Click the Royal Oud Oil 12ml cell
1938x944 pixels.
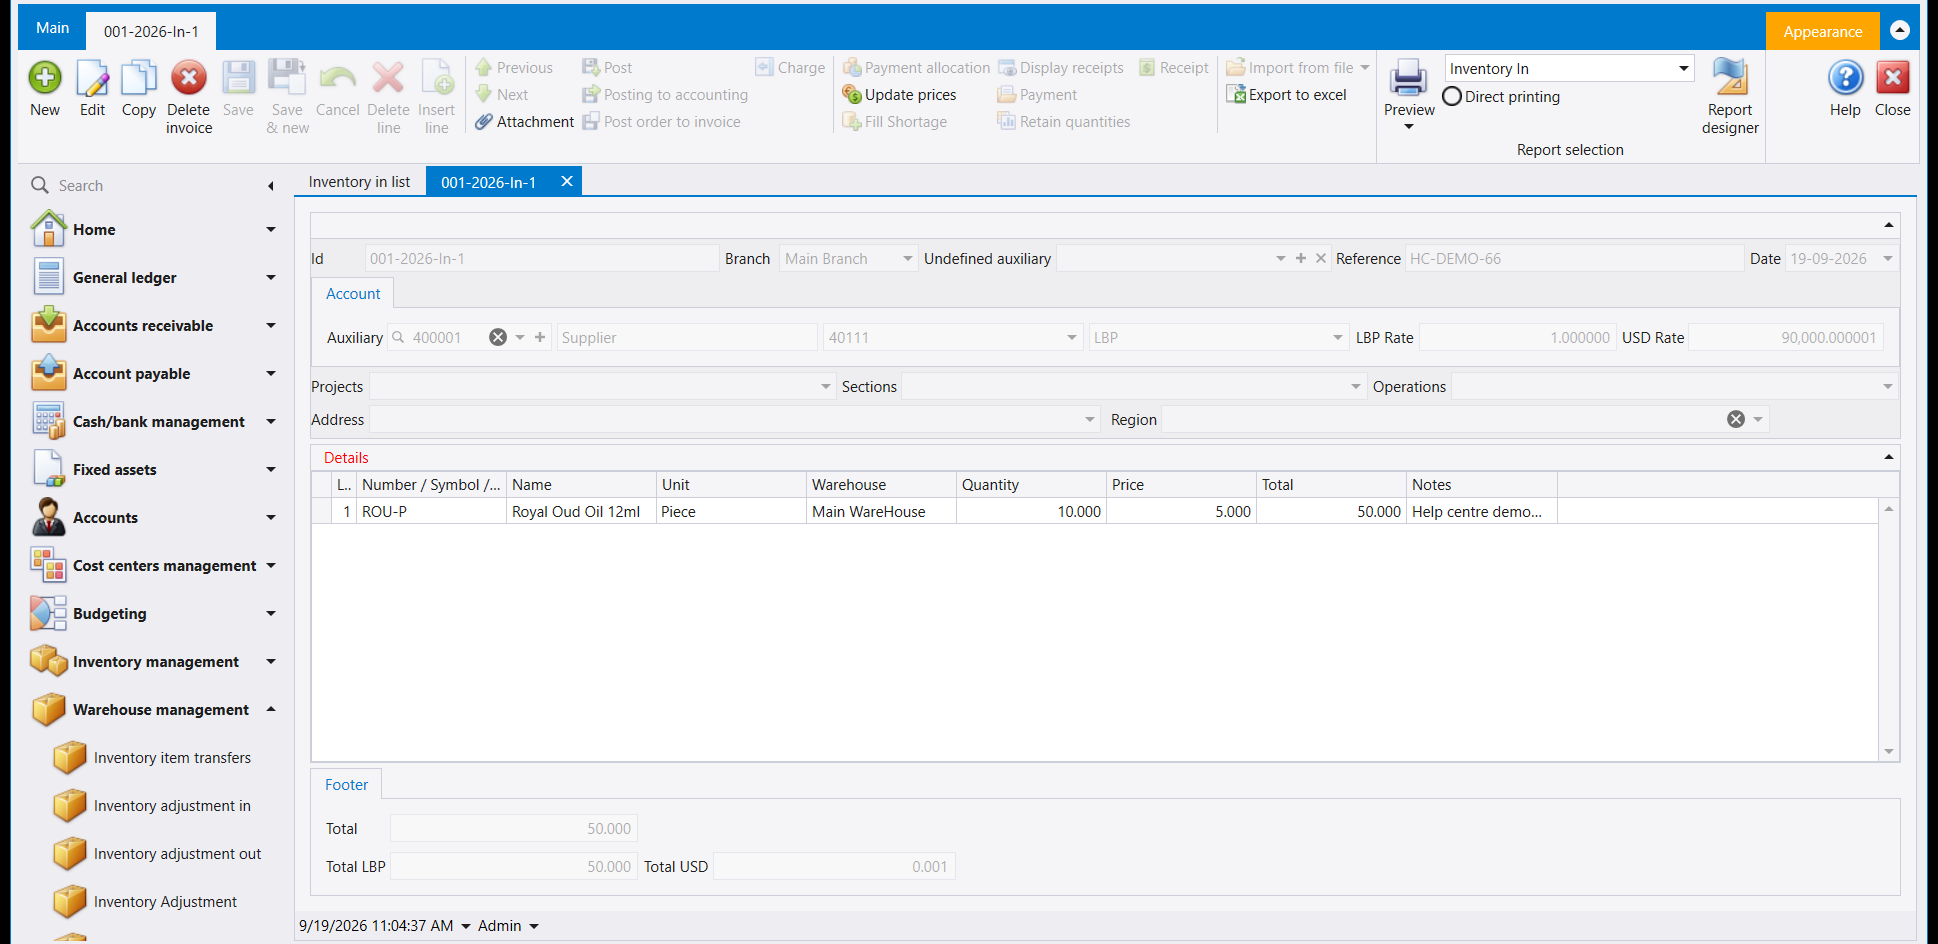581,512
